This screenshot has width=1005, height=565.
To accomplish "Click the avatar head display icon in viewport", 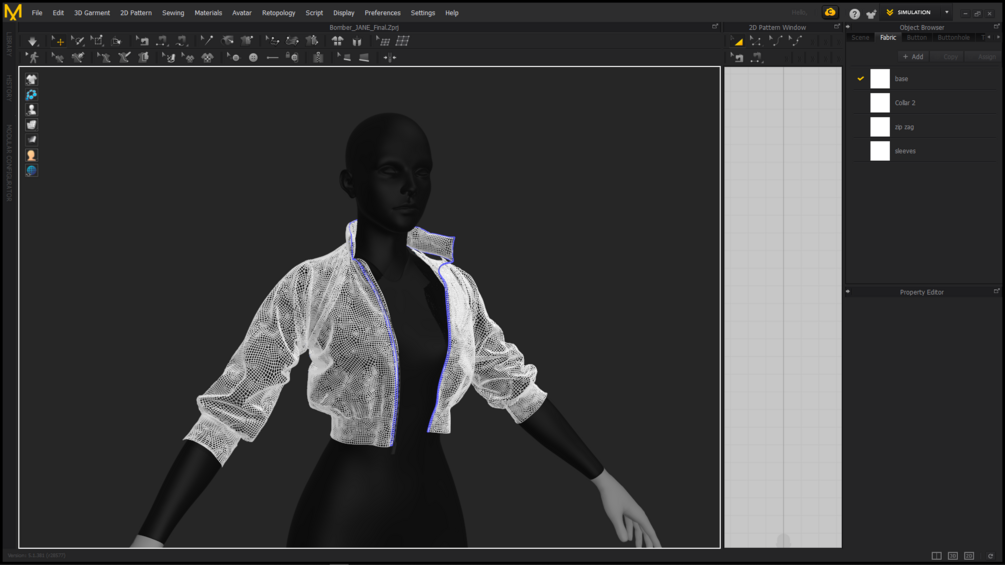I will click(x=31, y=155).
